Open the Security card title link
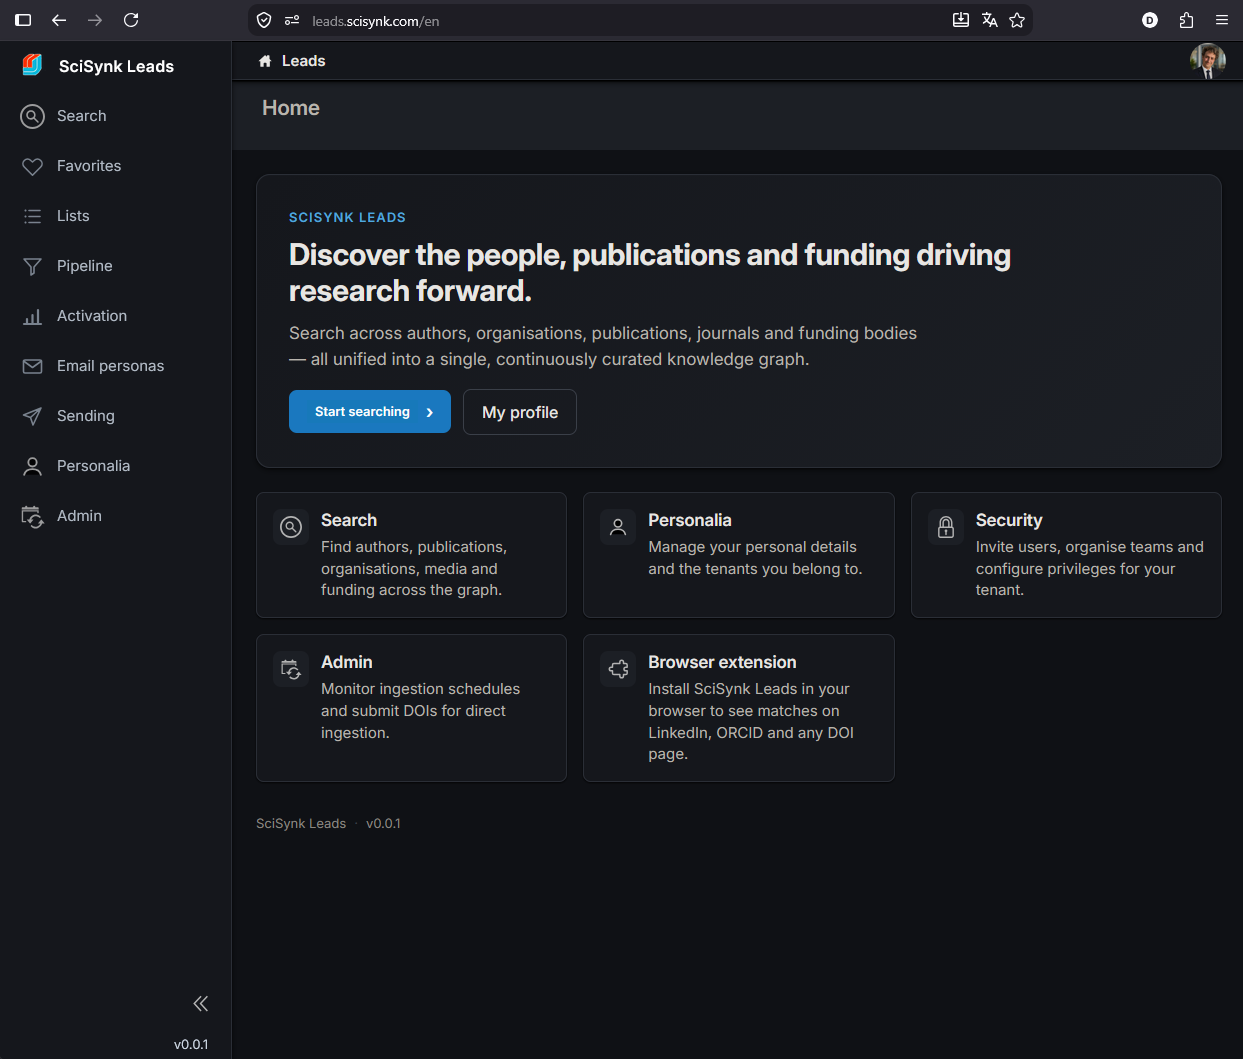1243x1059 pixels. 1009,520
